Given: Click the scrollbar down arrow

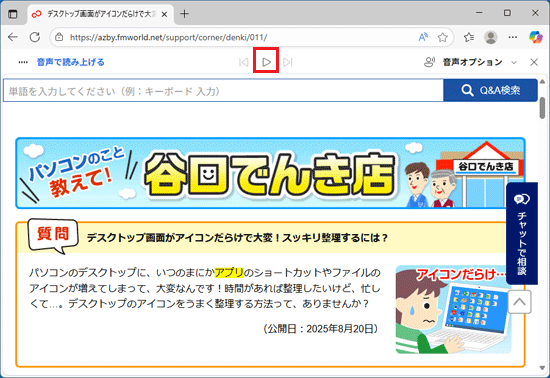Looking at the screenshot, I should point(542,367).
